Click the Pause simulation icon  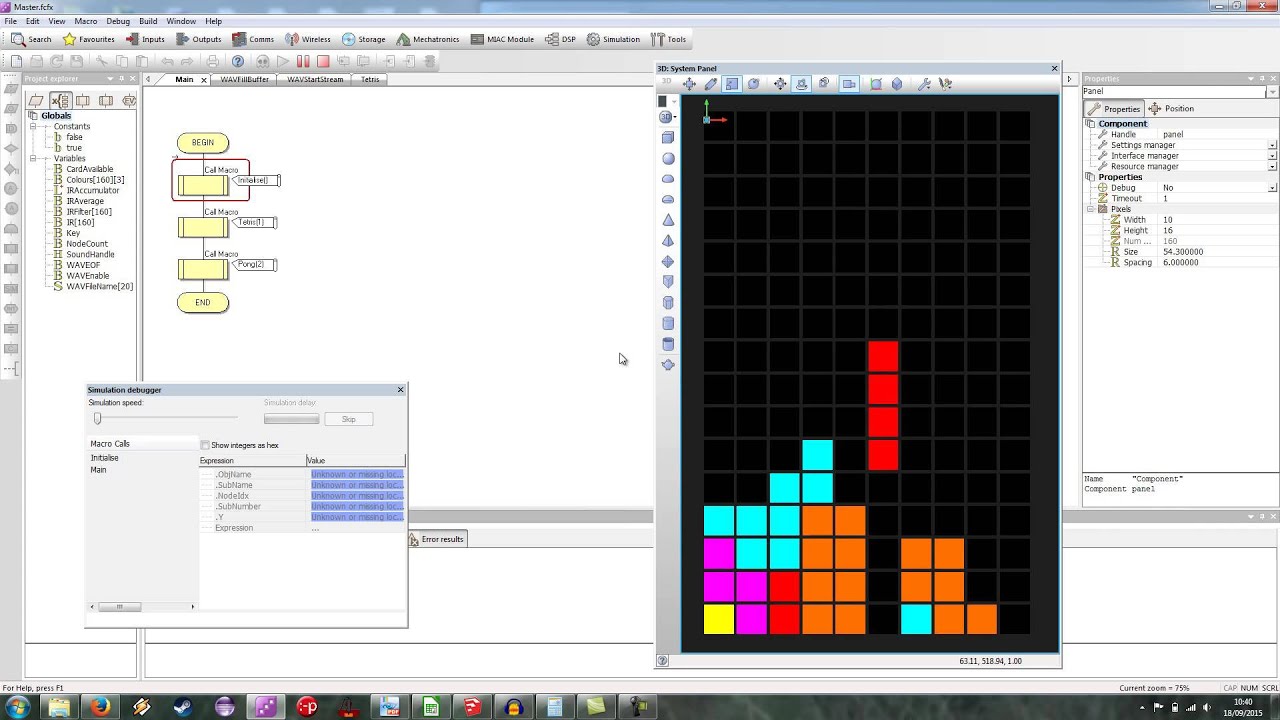pos(303,61)
